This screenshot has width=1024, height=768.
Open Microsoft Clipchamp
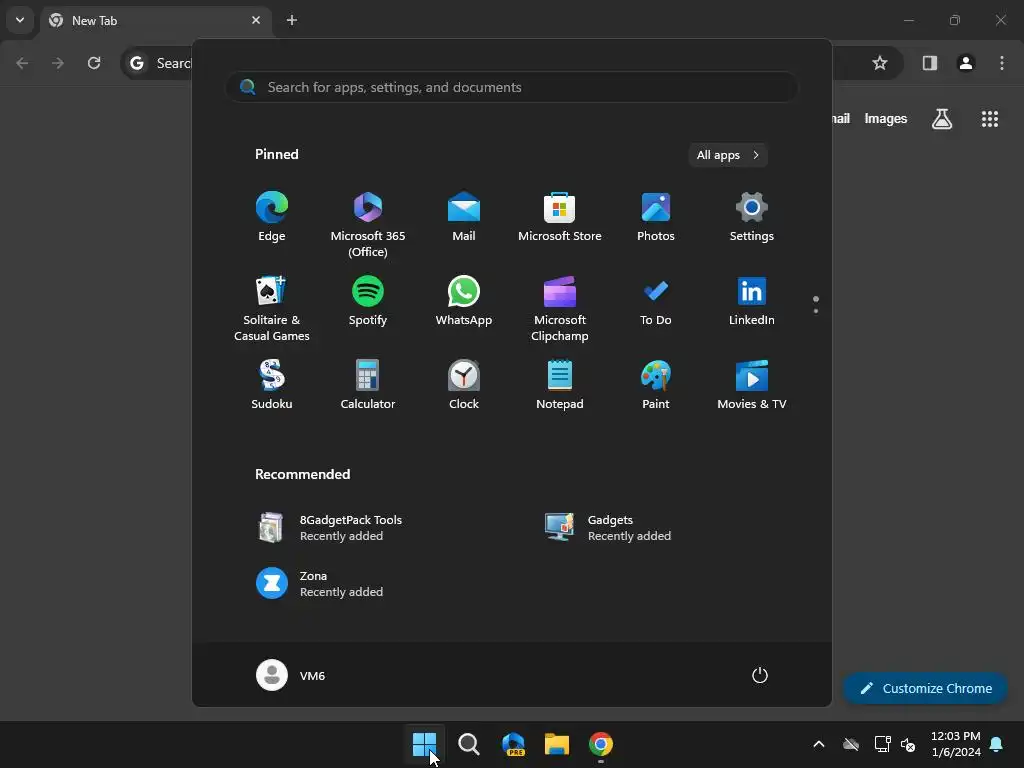tap(560, 308)
